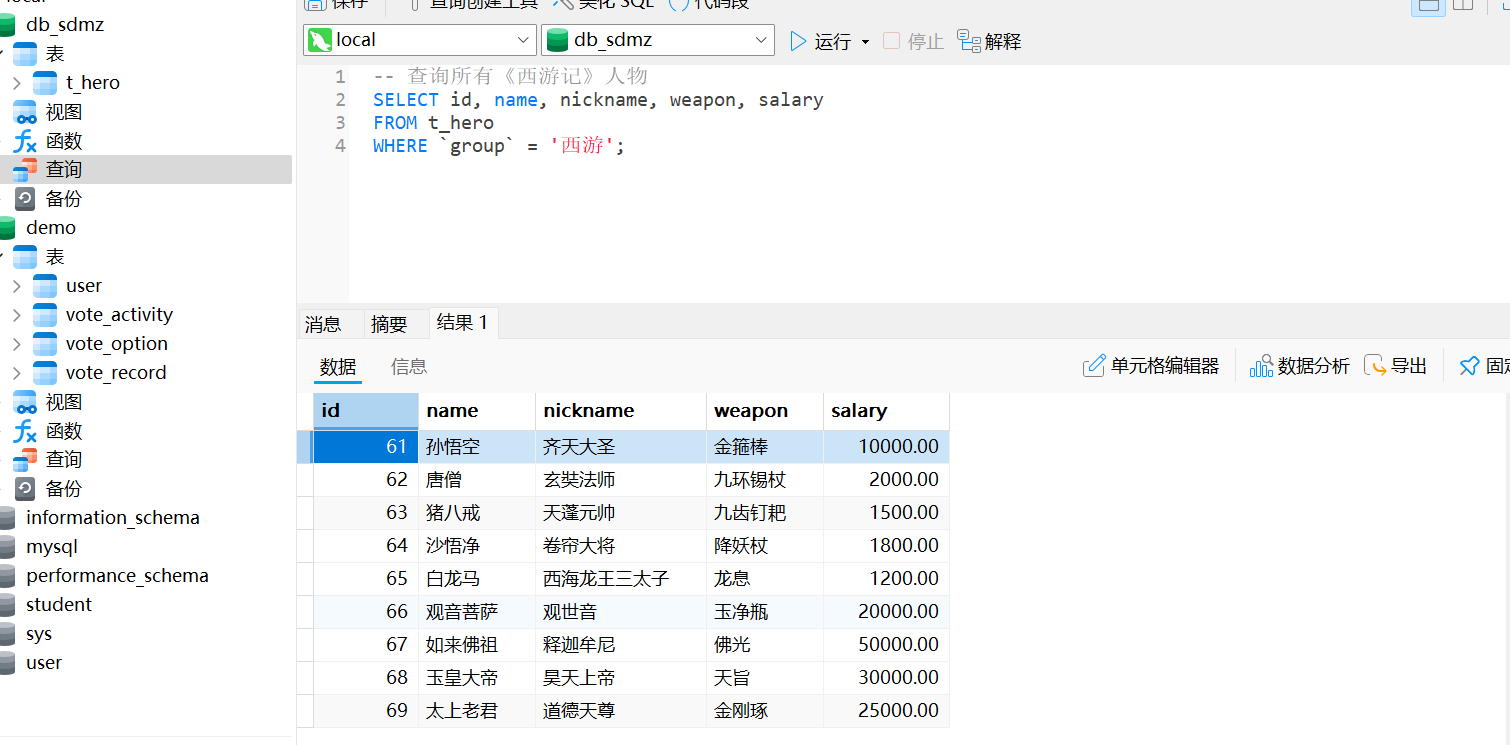Open the local connection dropdown
1510x745 pixels.
(420, 40)
